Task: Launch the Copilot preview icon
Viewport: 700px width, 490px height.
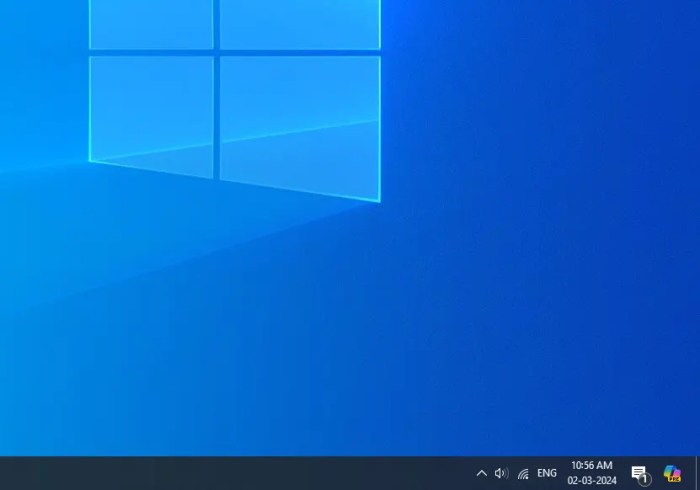Action: coord(672,473)
